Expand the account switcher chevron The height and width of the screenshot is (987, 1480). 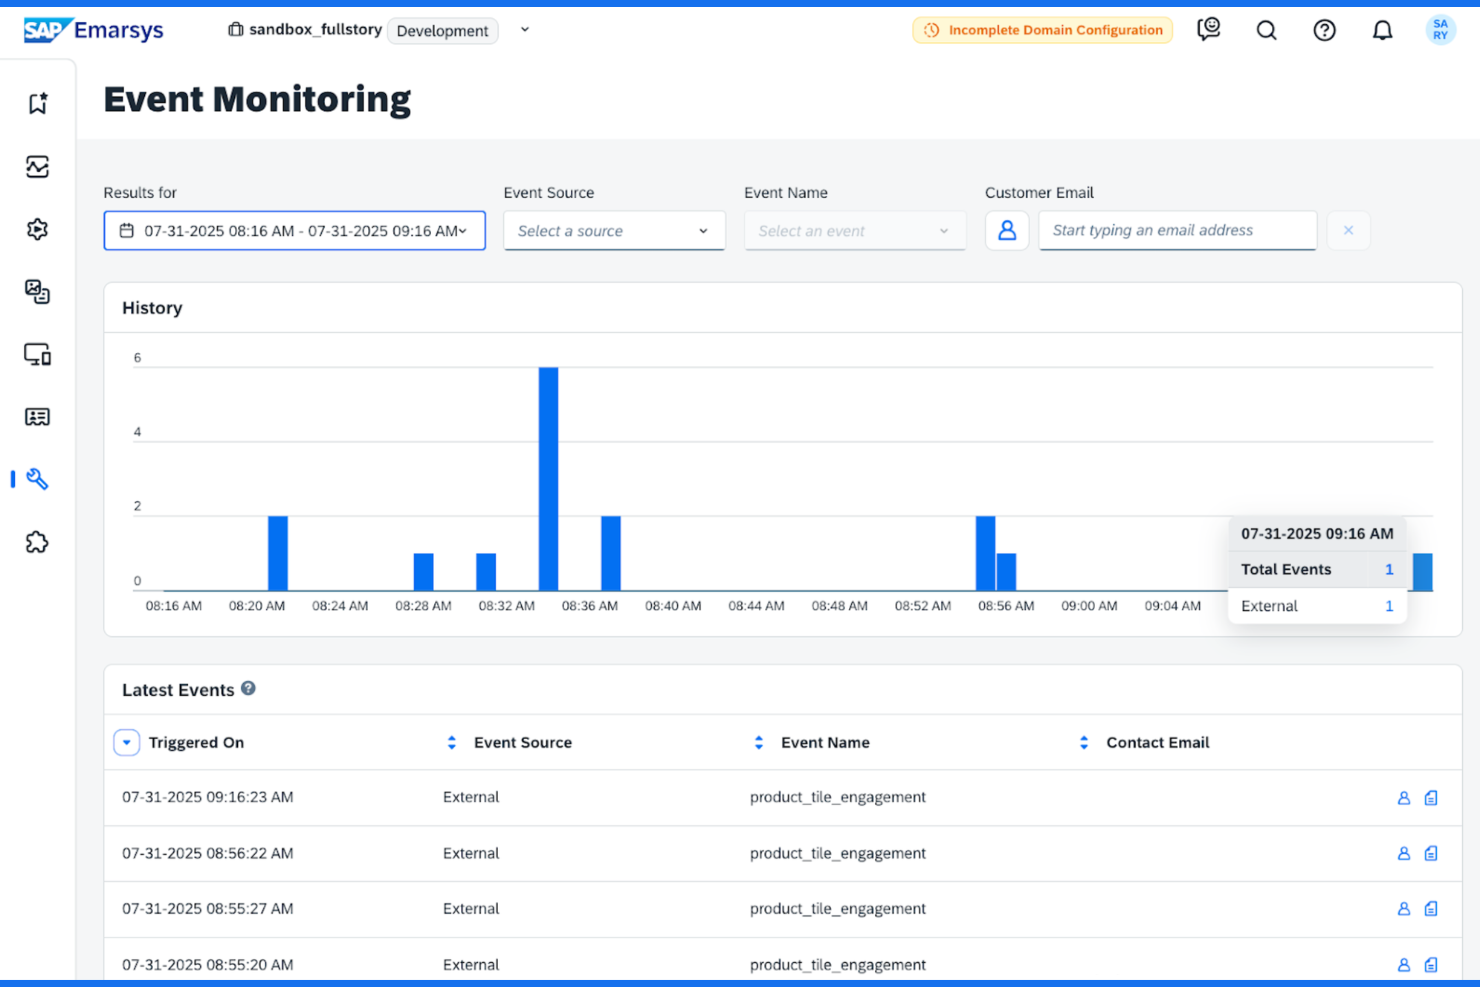(525, 30)
